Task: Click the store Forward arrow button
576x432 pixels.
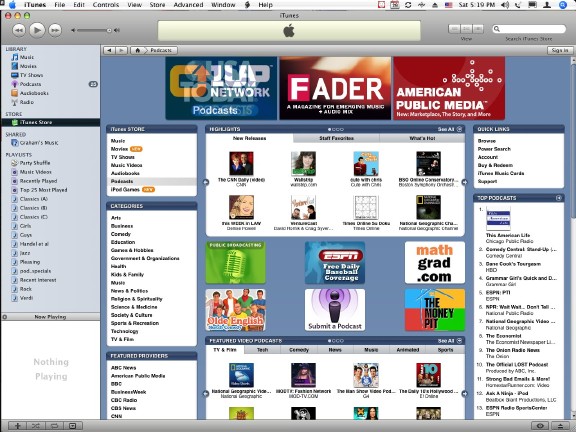Action: tap(122, 50)
